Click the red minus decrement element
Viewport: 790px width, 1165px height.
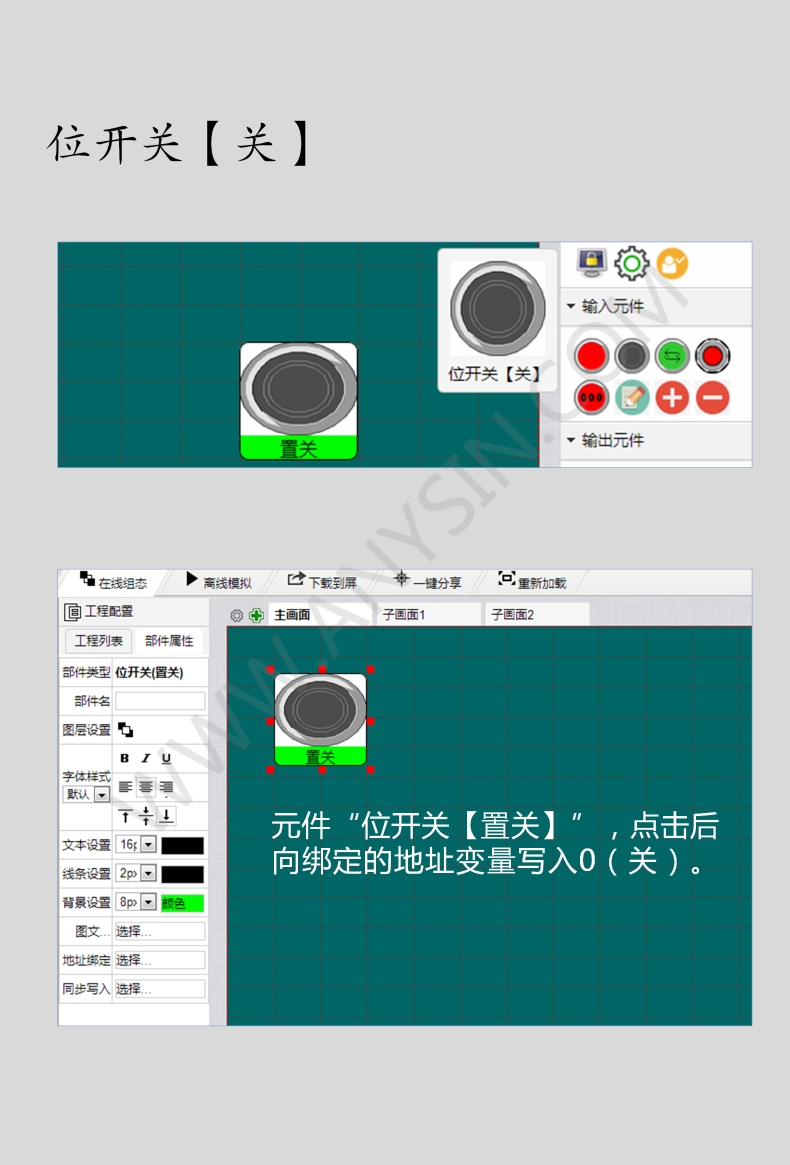(x=712, y=397)
